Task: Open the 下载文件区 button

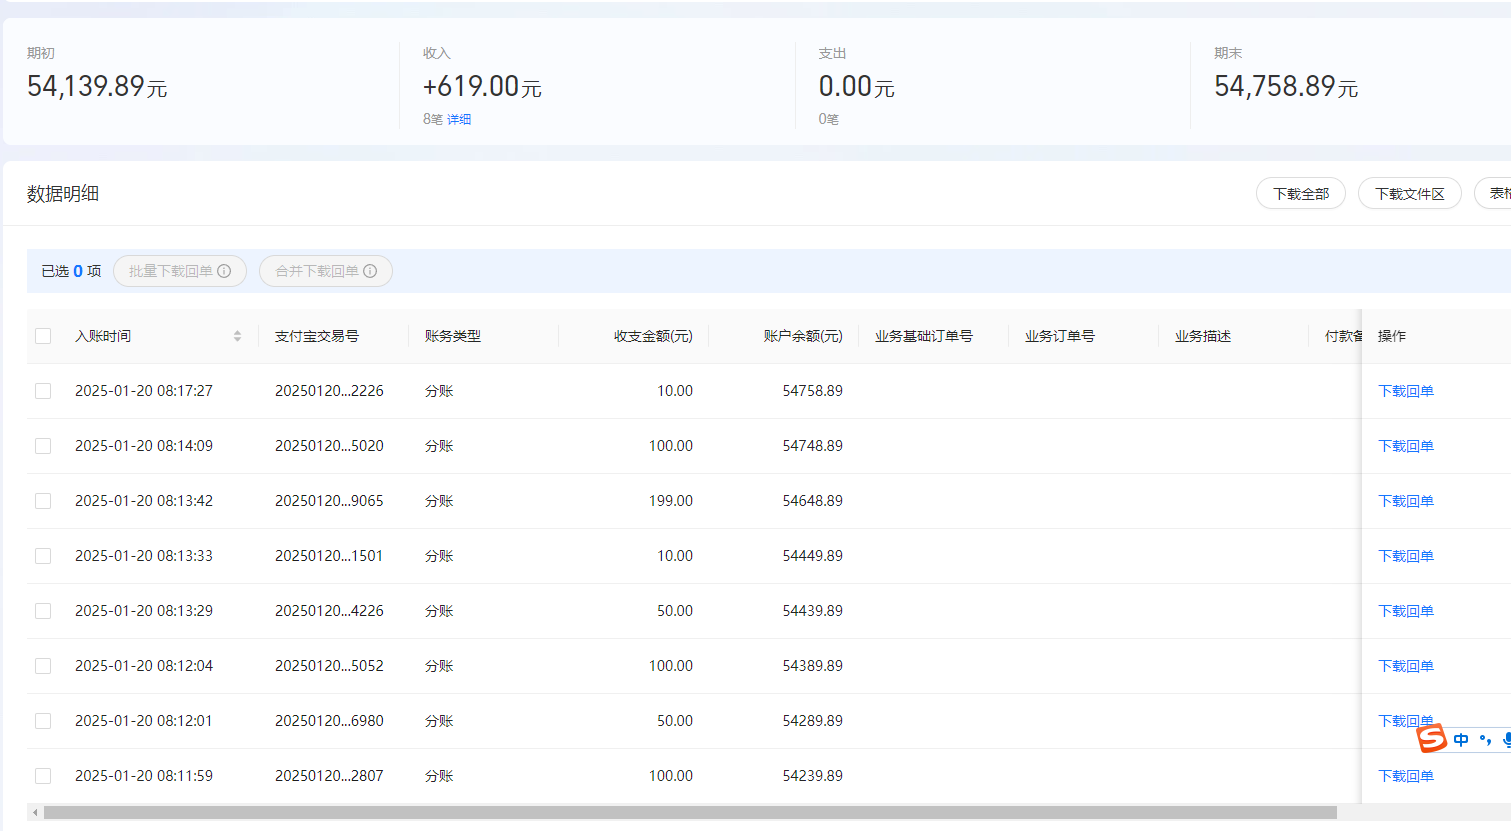Action: tap(1410, 194)
